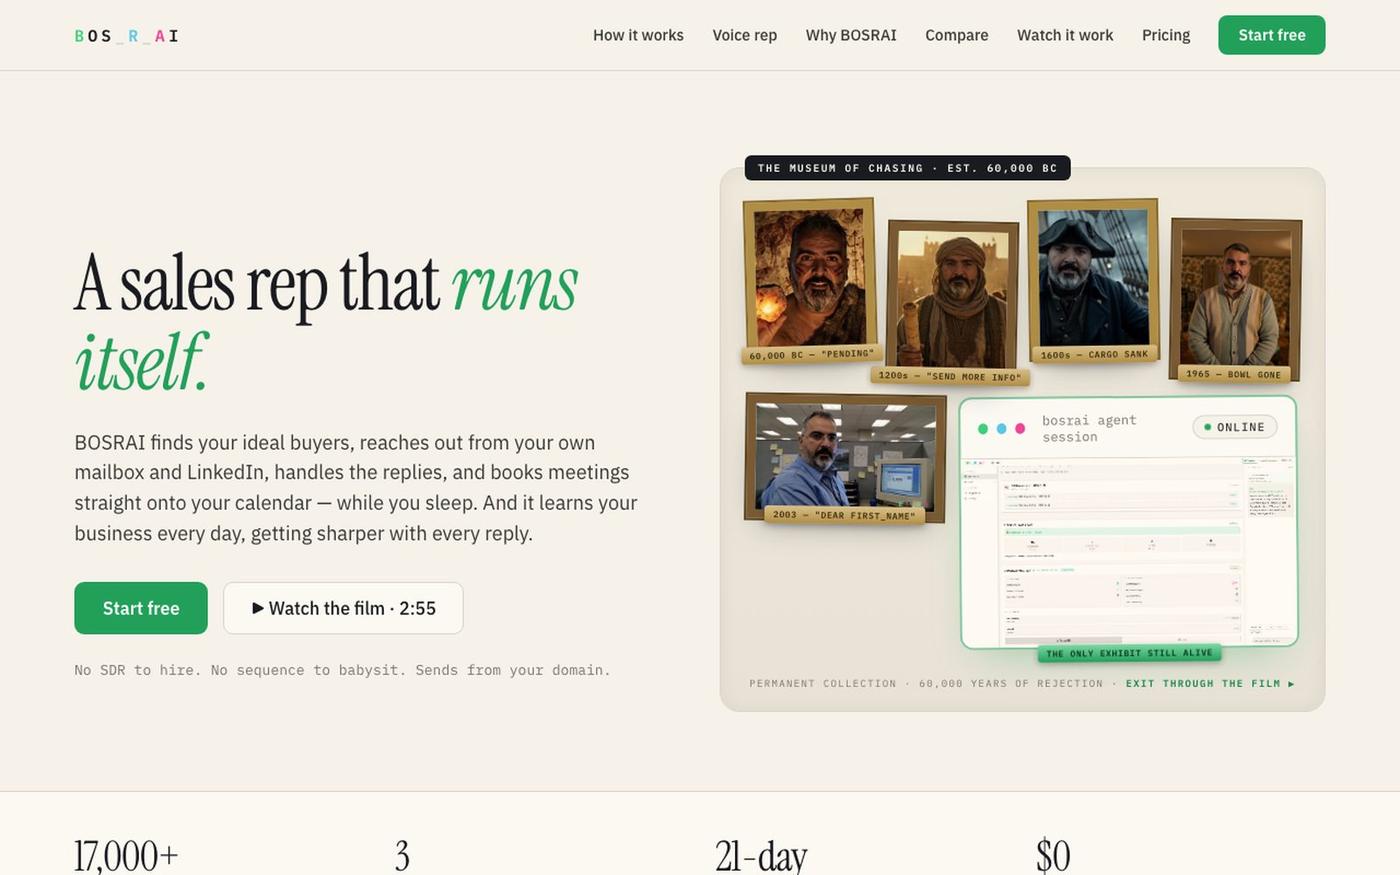Click The Museum of Chasing title label
Screen dimensions: 1400x875
[x=907, y=168]
